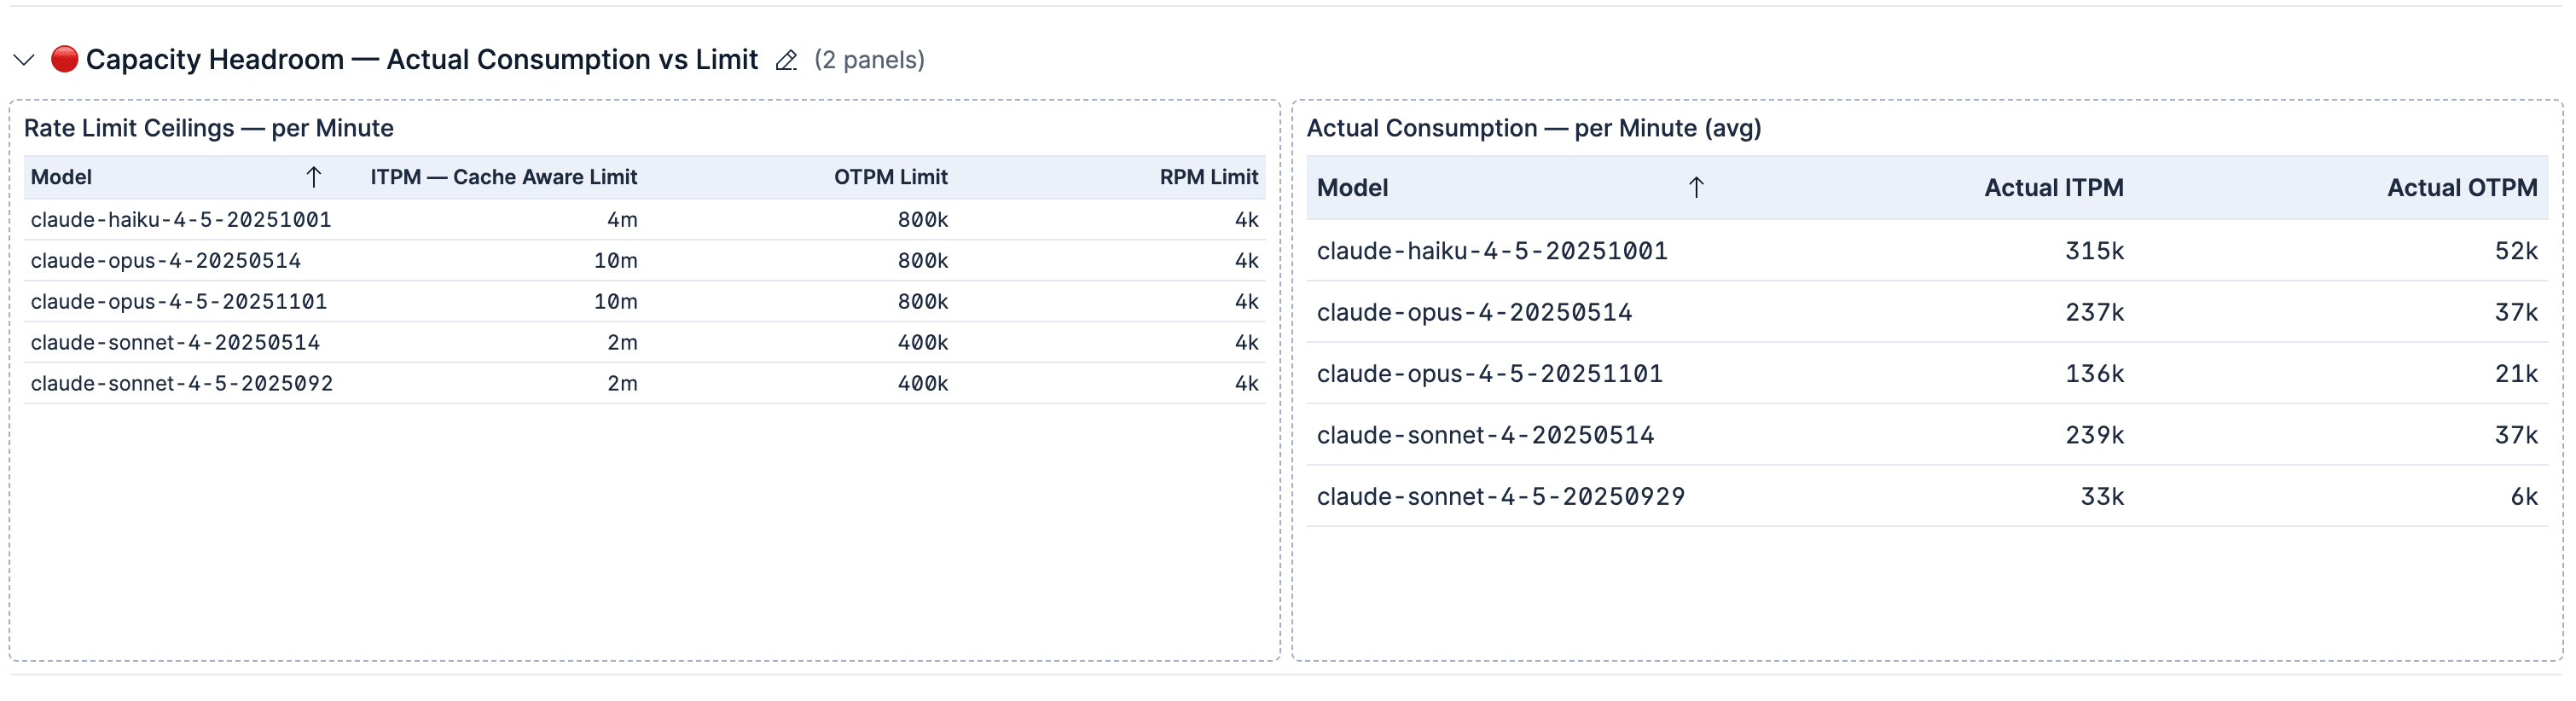Click the 237k Actual ITPM value
The image size is (2576, 701).
(x=2094, y=312)
